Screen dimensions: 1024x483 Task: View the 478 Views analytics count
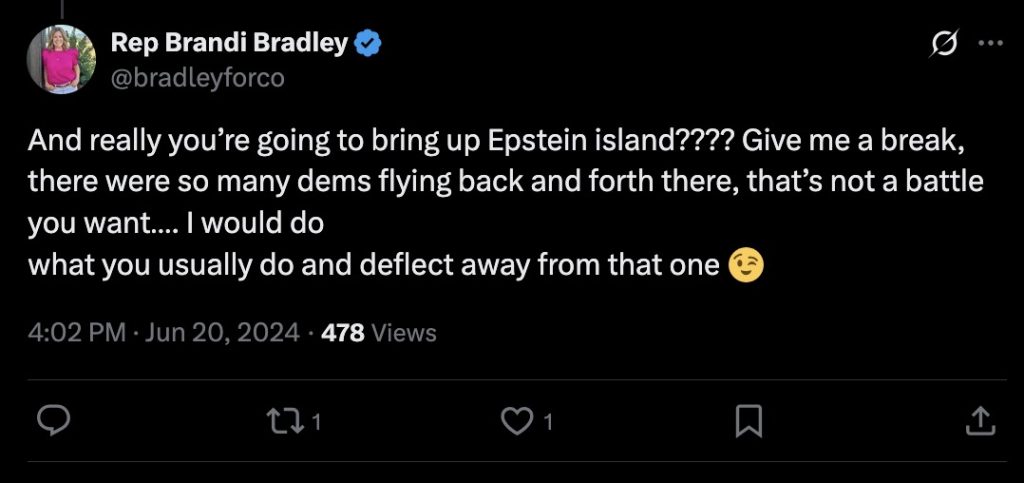point(343,332)
